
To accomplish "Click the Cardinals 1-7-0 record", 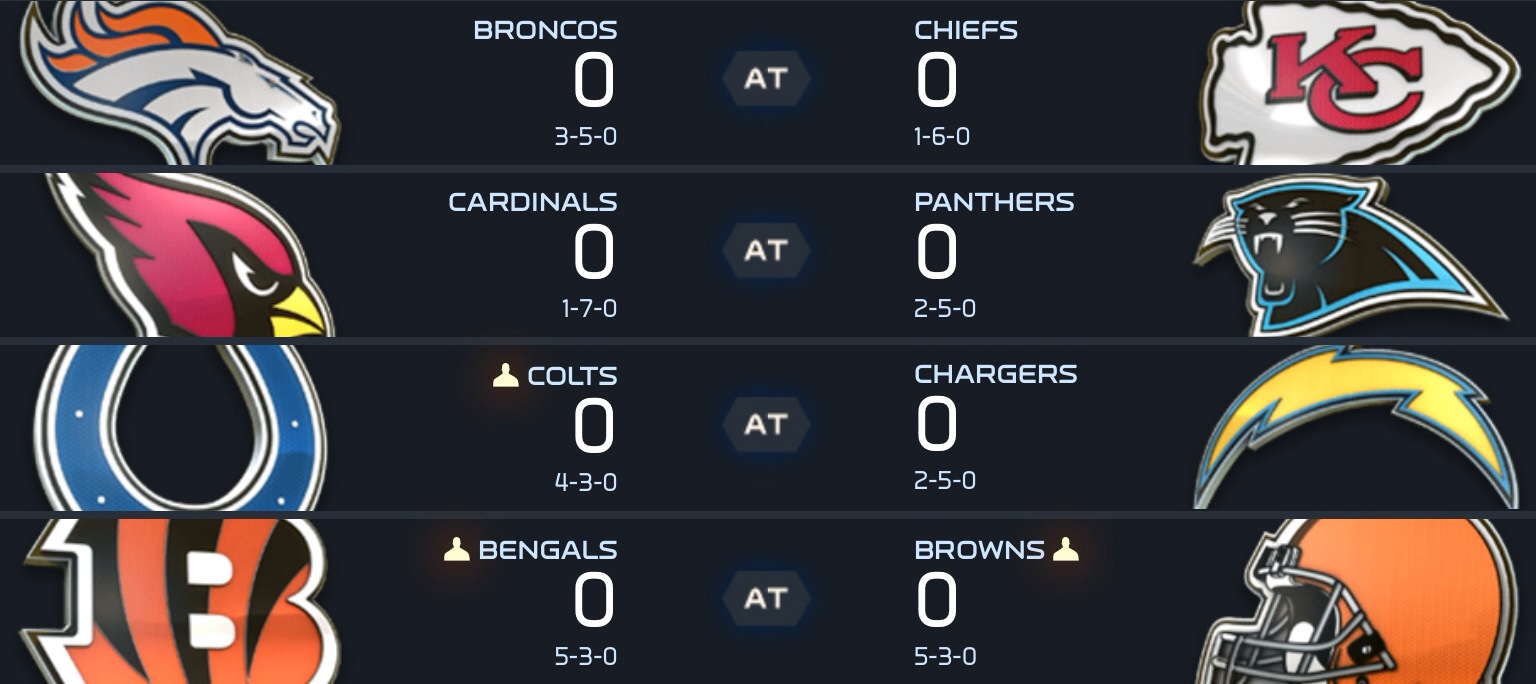I will [589, 308].
